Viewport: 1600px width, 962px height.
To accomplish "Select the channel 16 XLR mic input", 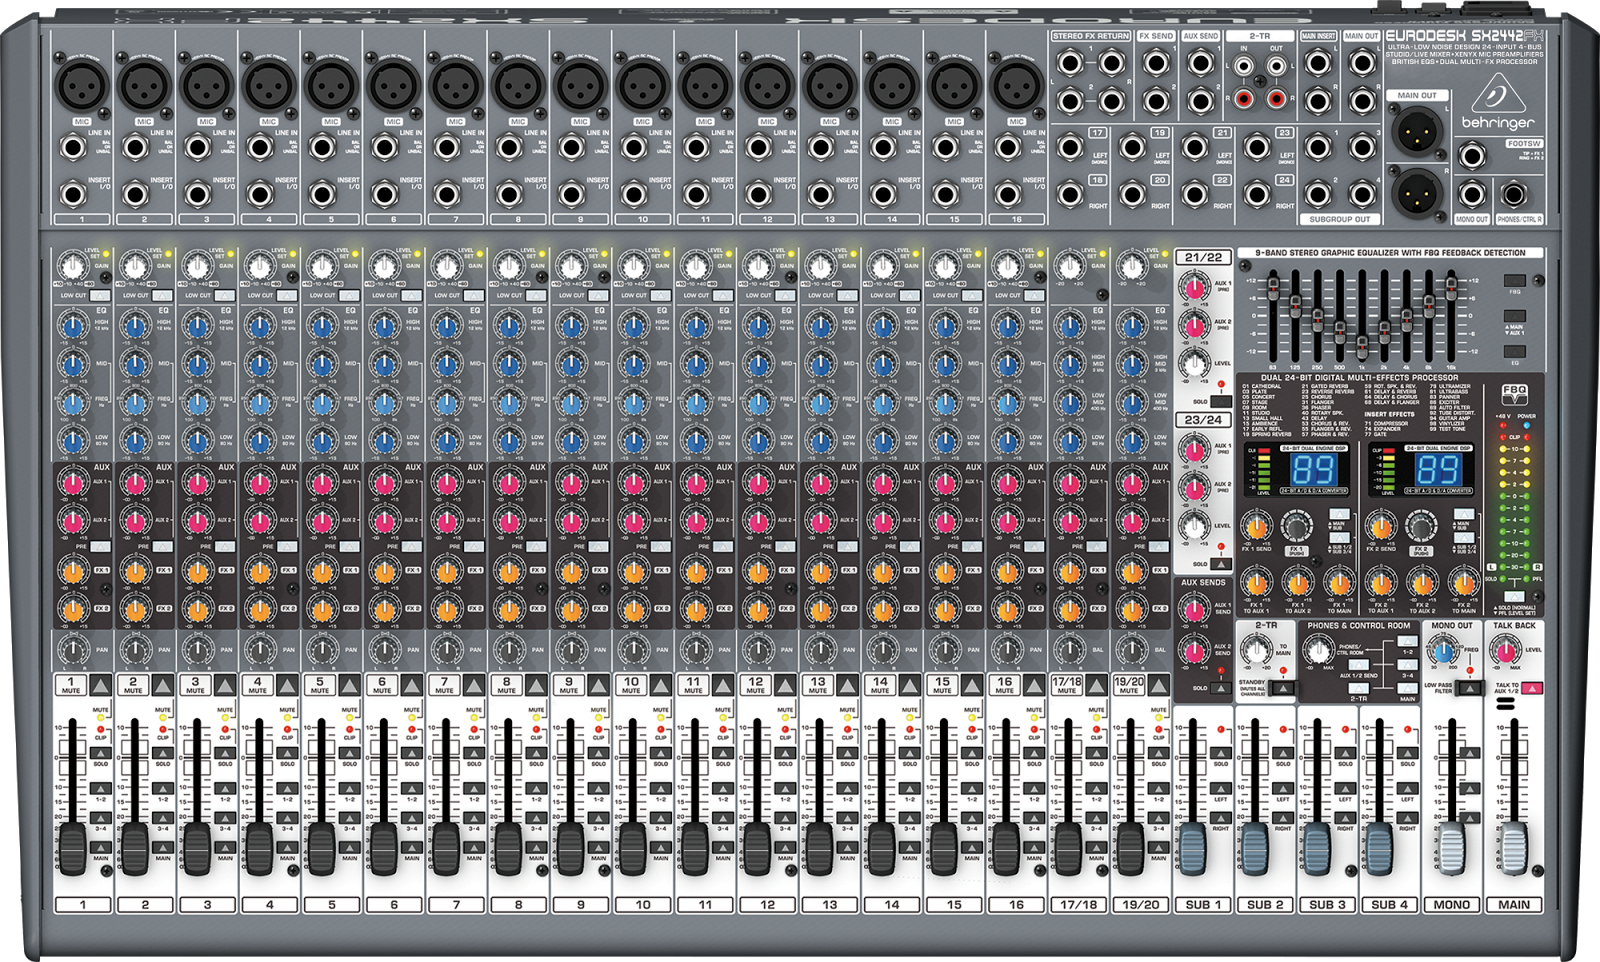I will (x=1016, y=86).
